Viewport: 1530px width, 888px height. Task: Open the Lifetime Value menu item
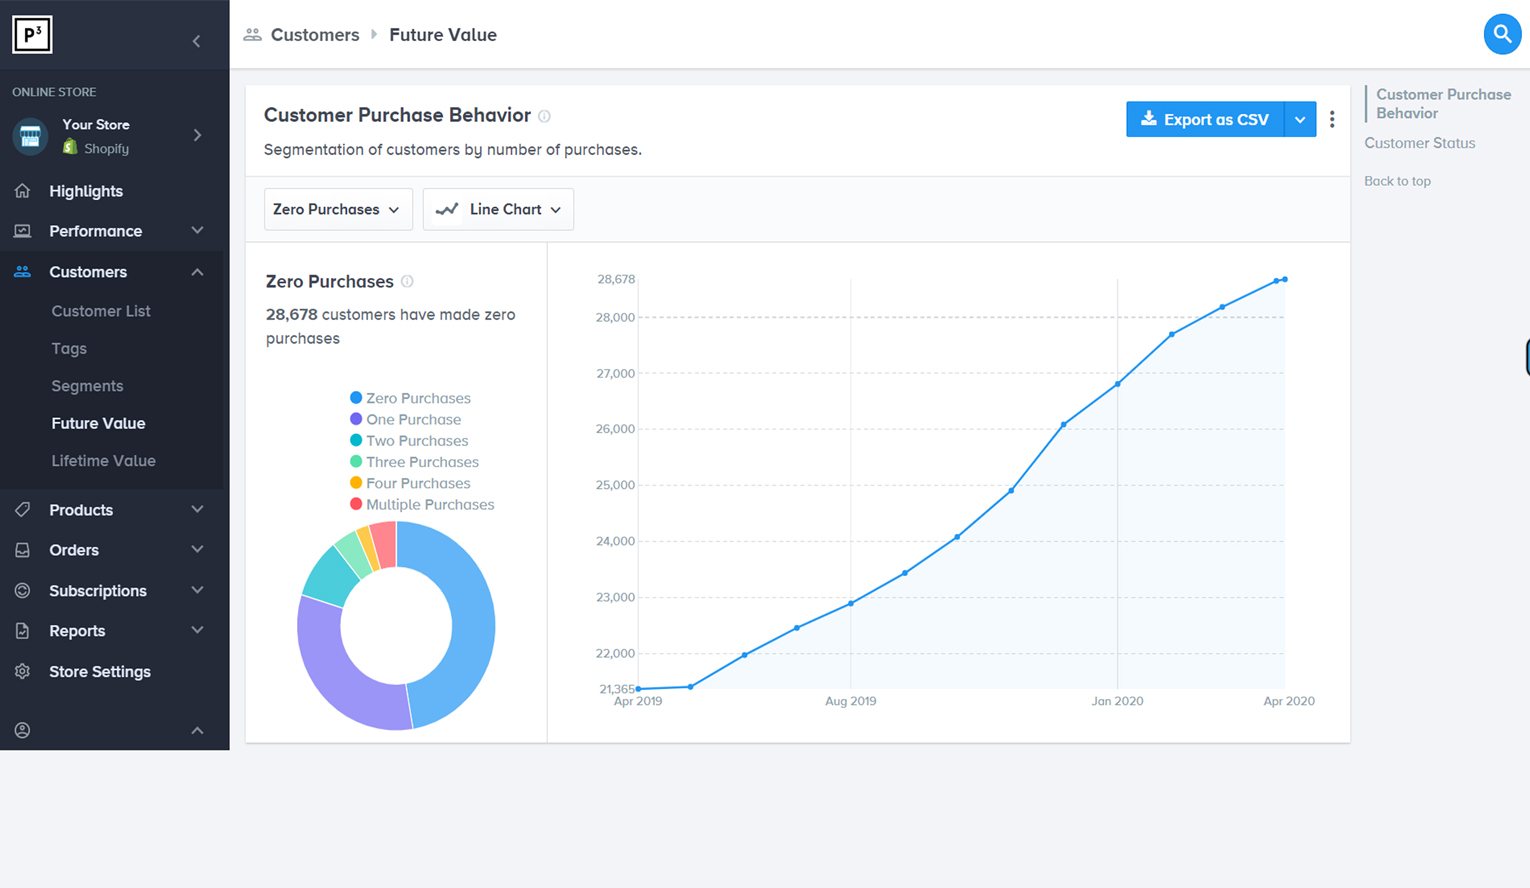pyautogui.click(x=103, y=461)
